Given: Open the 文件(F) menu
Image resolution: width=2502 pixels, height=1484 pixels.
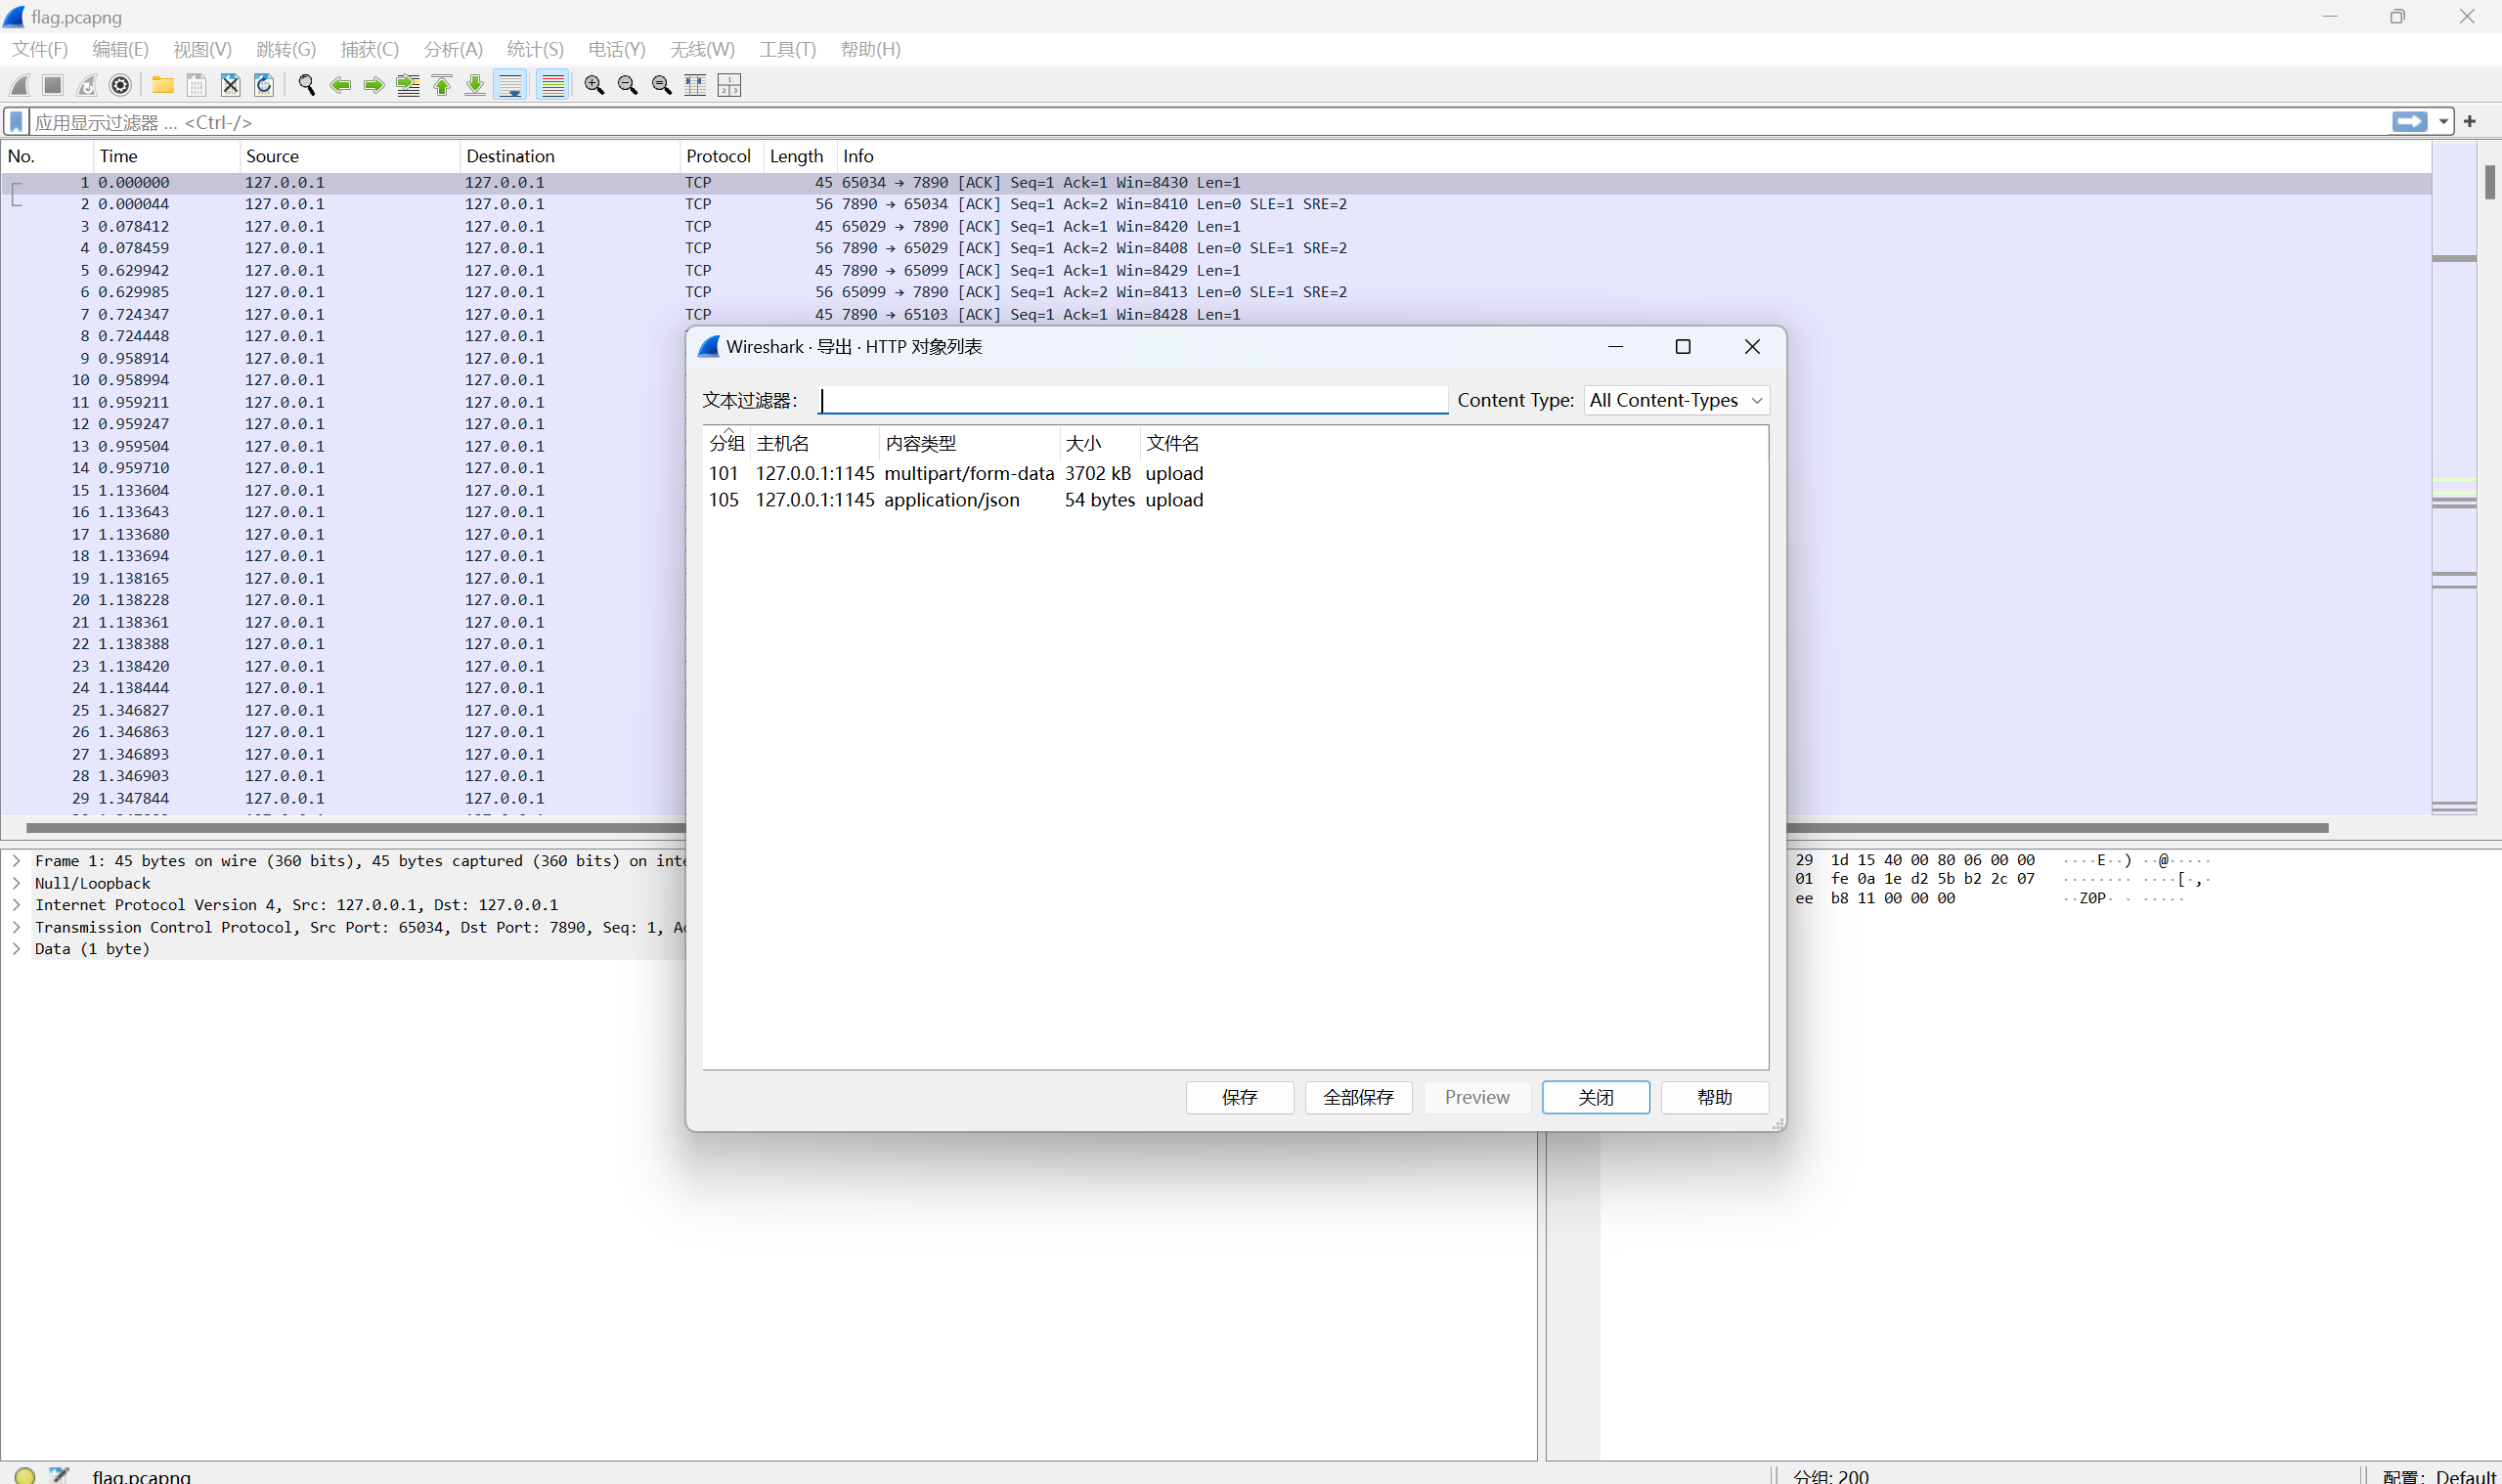Looking at the screenshot, I should coord(40,49).
